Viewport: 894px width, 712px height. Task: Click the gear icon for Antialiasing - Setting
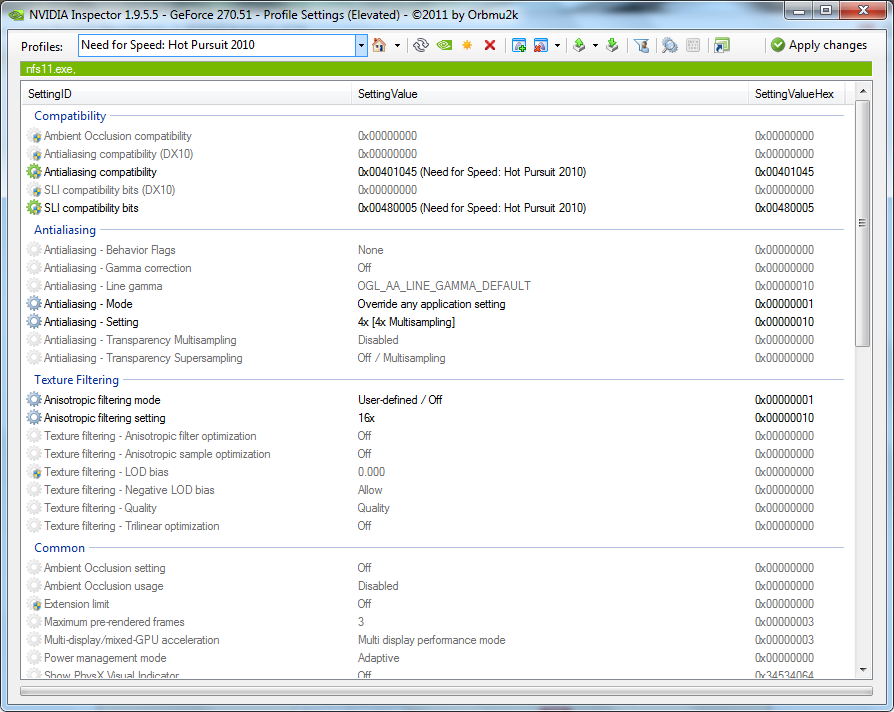point(34,322)
